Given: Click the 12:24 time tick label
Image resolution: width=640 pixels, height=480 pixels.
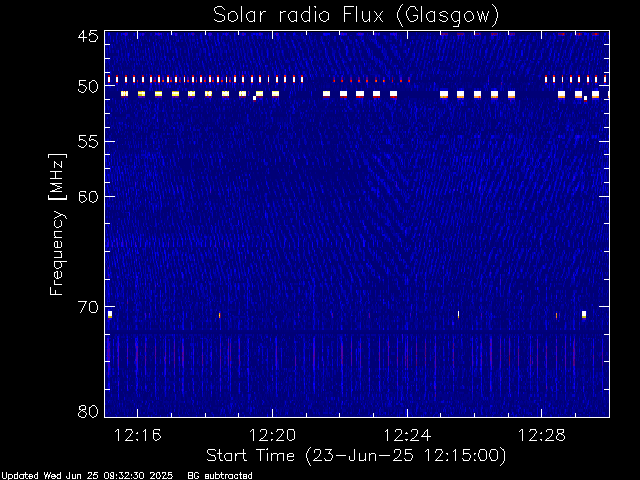Looking at the screenshot, I should [407, 435].
